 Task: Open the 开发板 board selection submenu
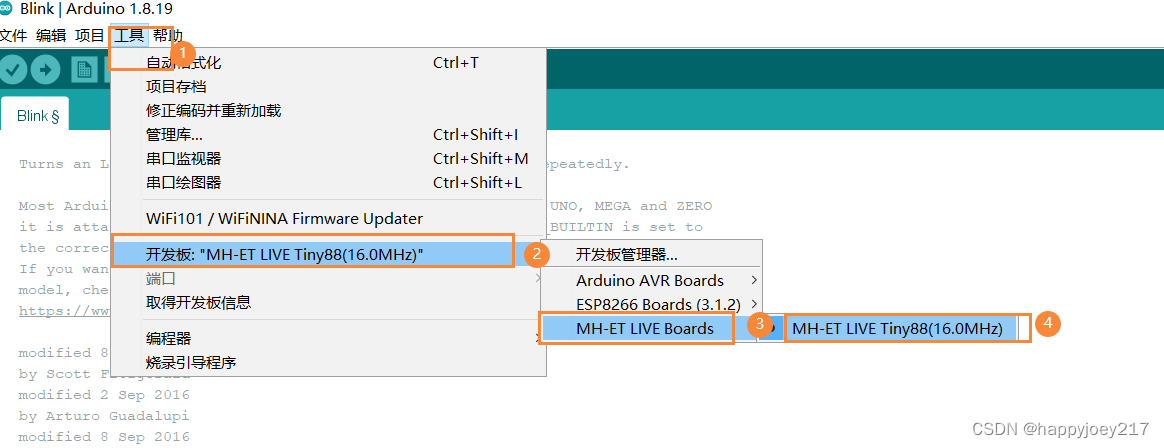pyautogui.click(x=327, y=254)
